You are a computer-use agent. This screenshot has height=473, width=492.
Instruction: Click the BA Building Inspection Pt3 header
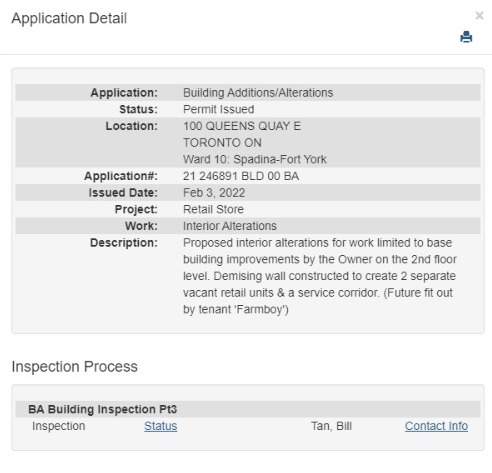click(x=103, y=409)
